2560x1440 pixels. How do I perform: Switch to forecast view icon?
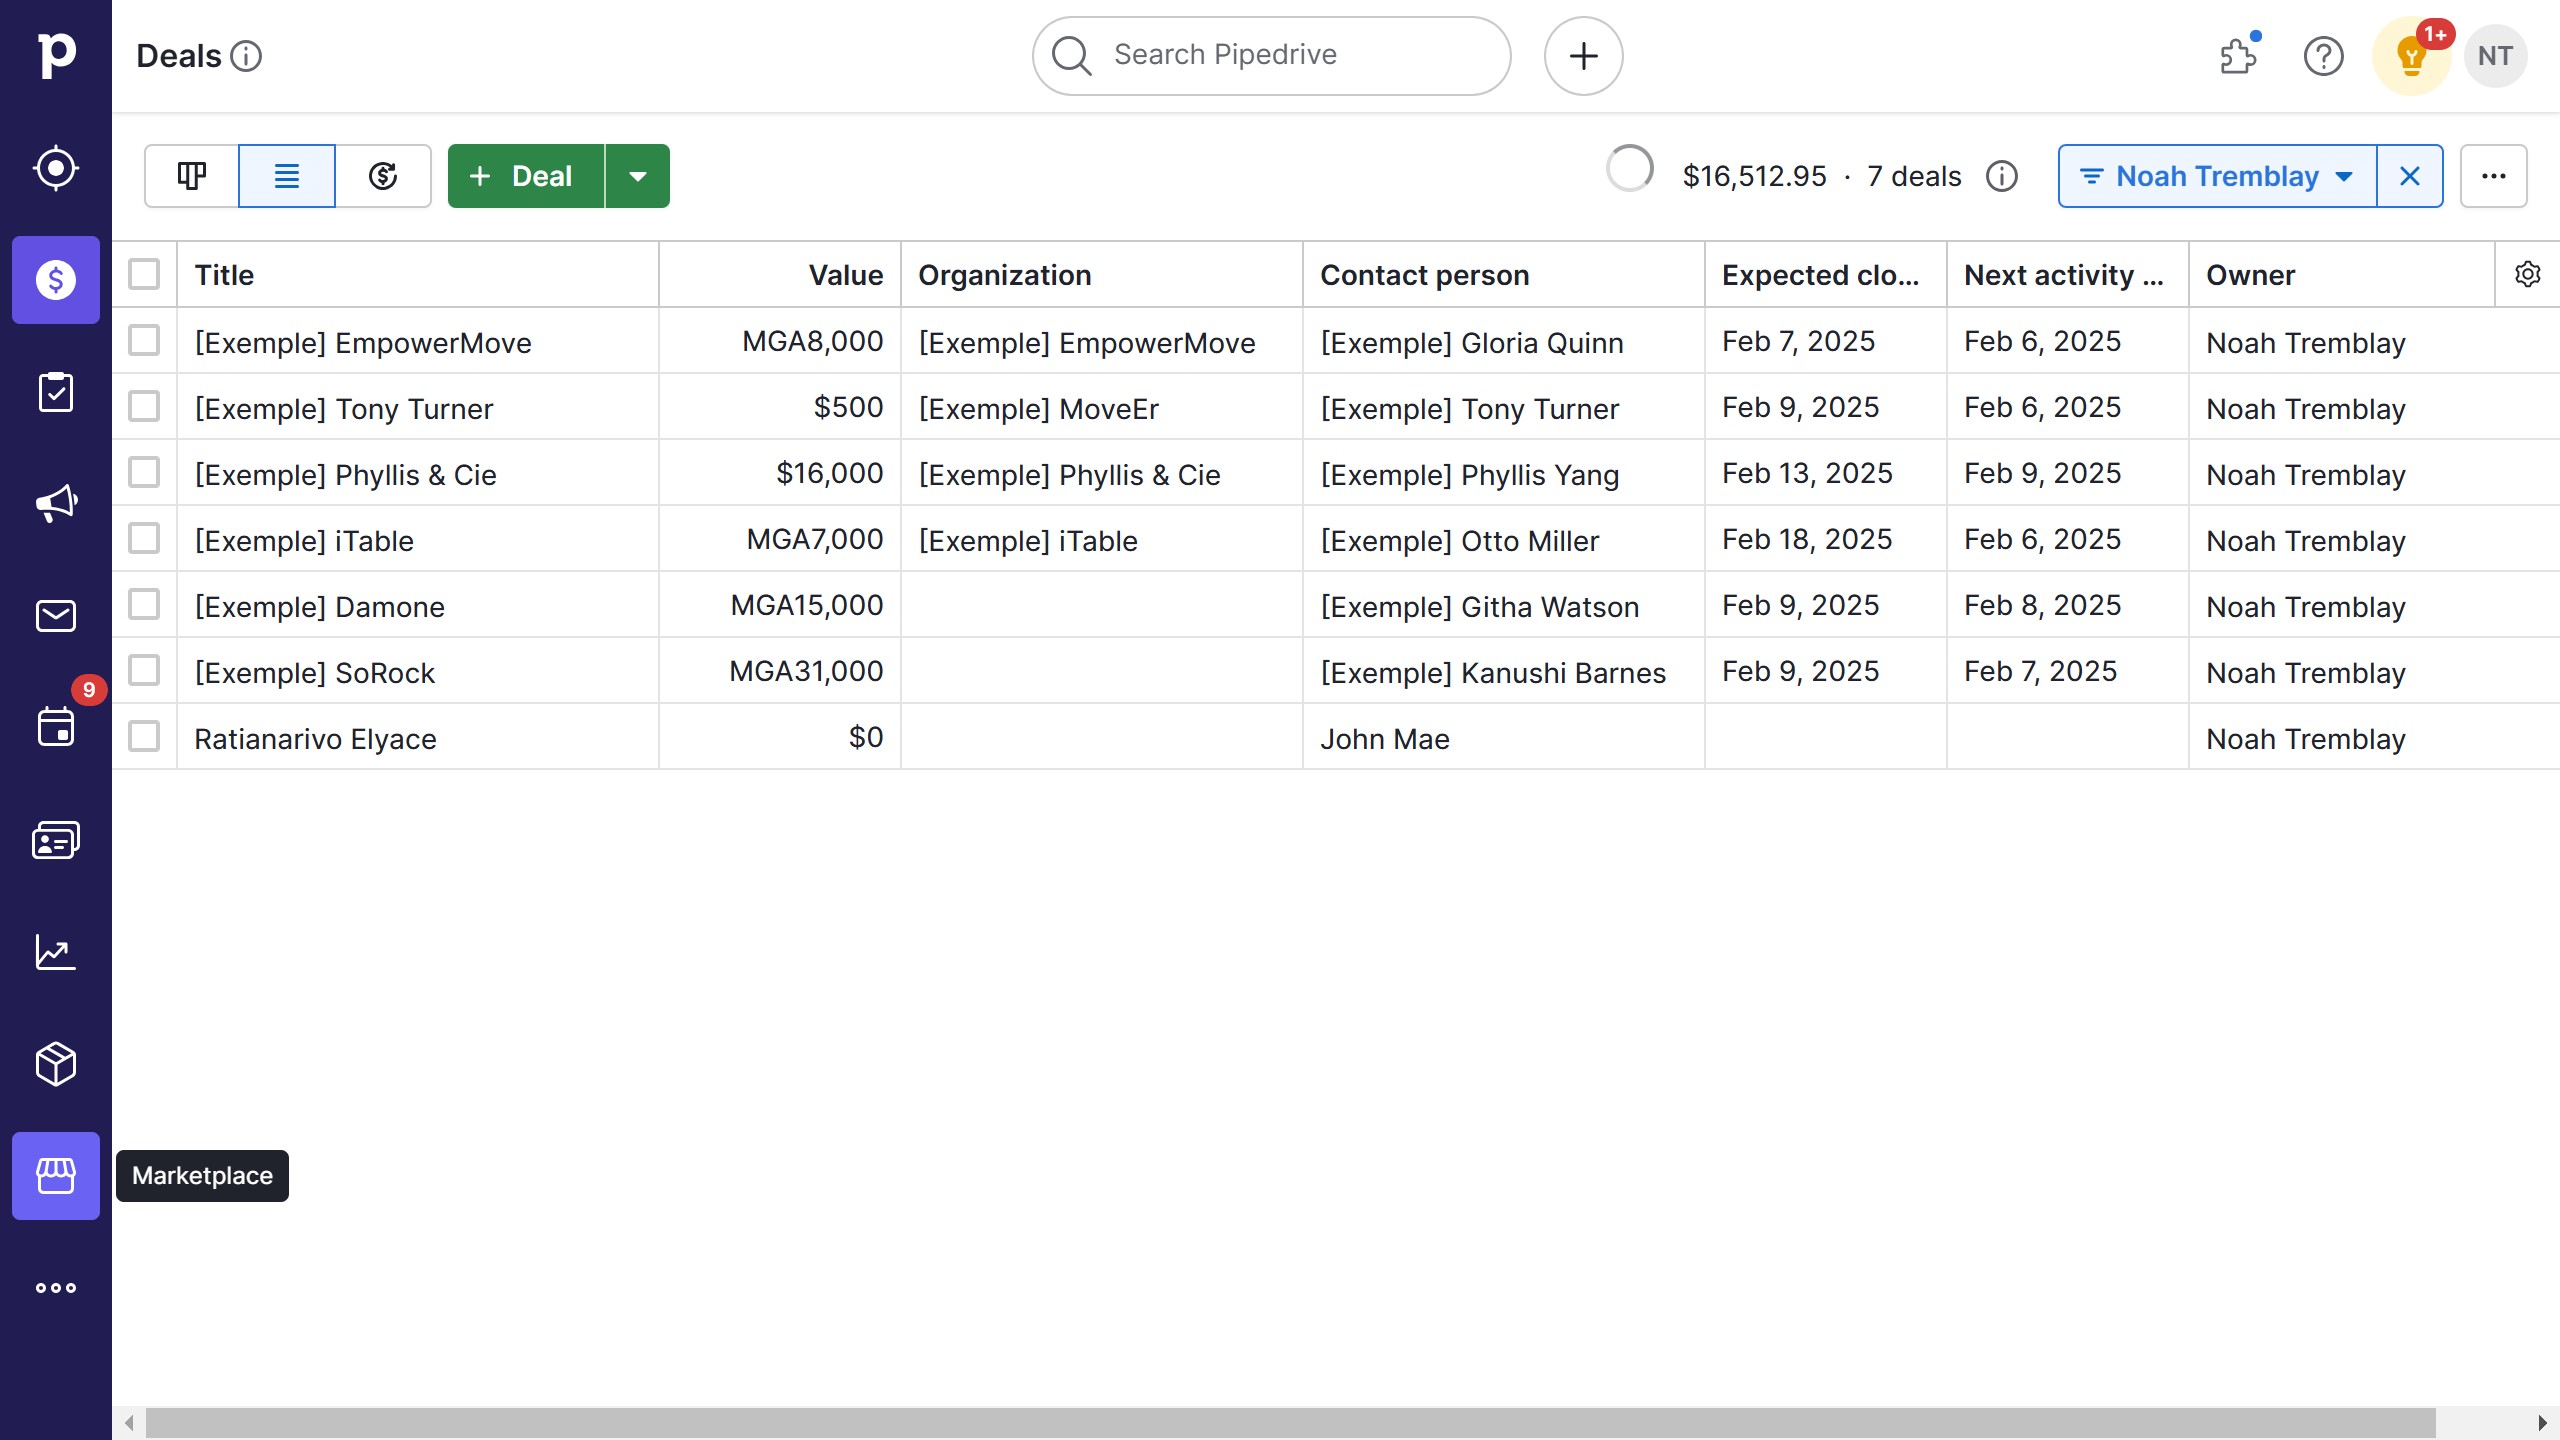383,176
